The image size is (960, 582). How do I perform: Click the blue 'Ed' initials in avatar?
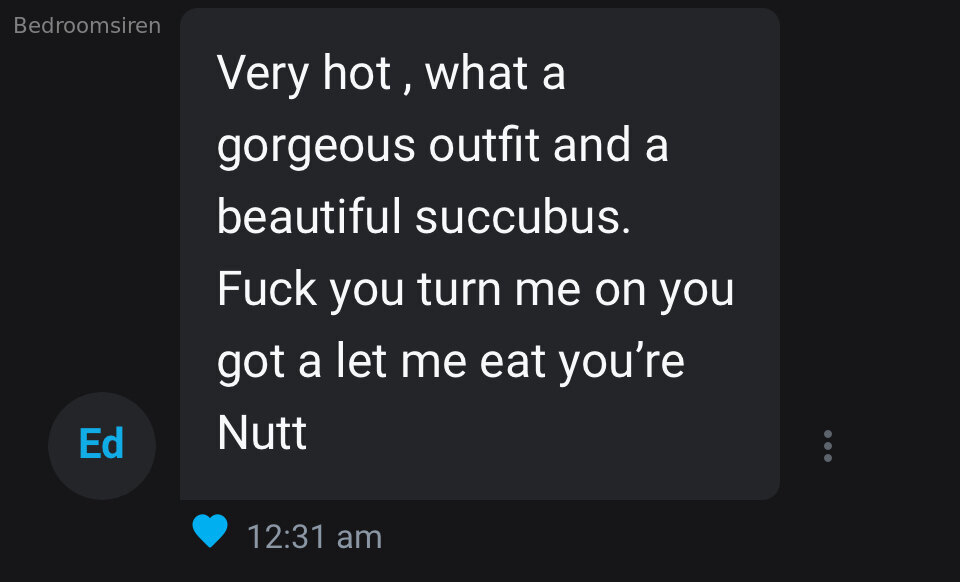point(102,444)
